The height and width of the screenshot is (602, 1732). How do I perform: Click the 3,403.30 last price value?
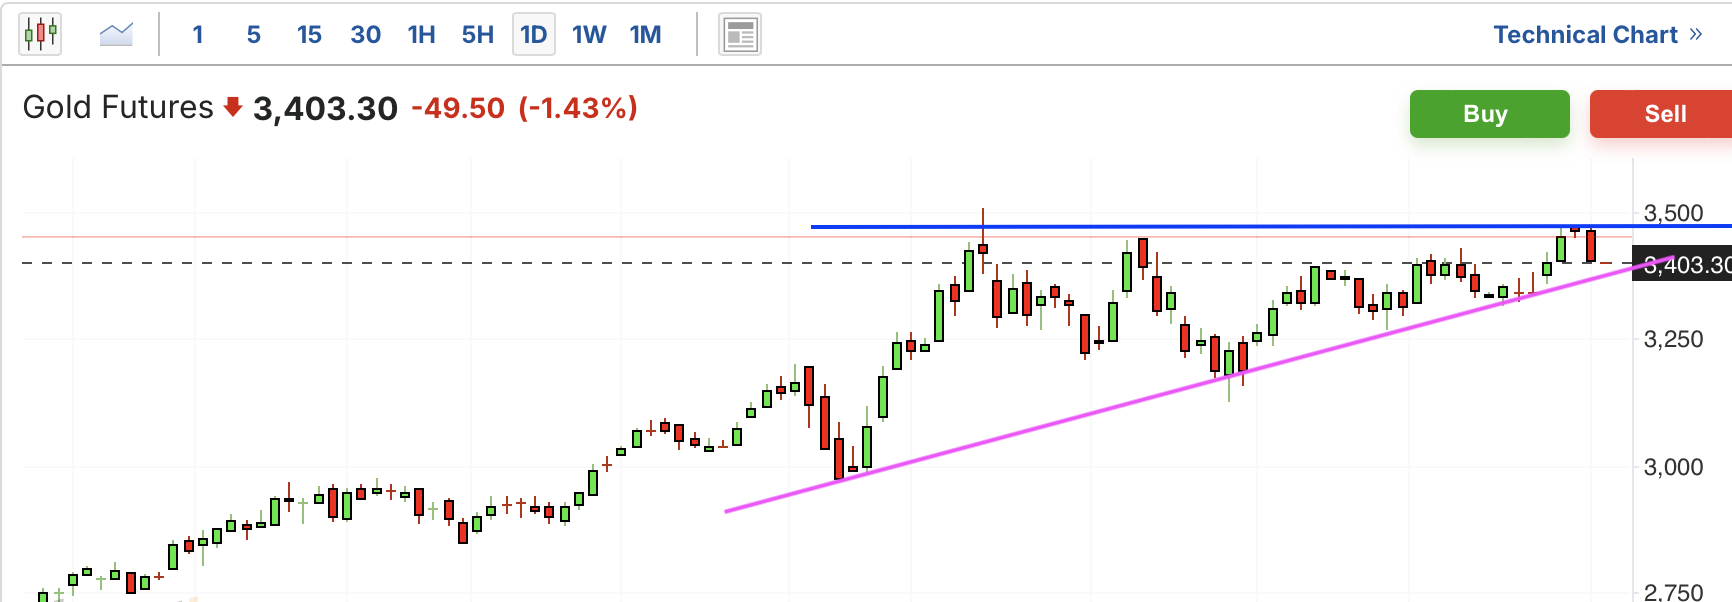click(x=325, y=108)
